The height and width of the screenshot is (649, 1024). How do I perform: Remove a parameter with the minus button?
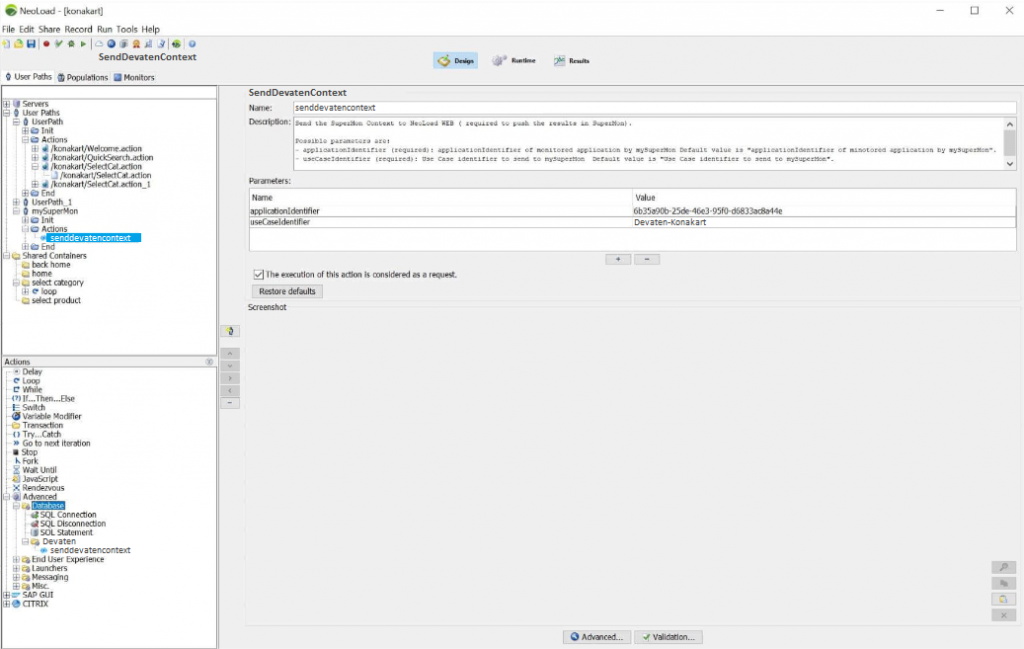click(647, 260)
